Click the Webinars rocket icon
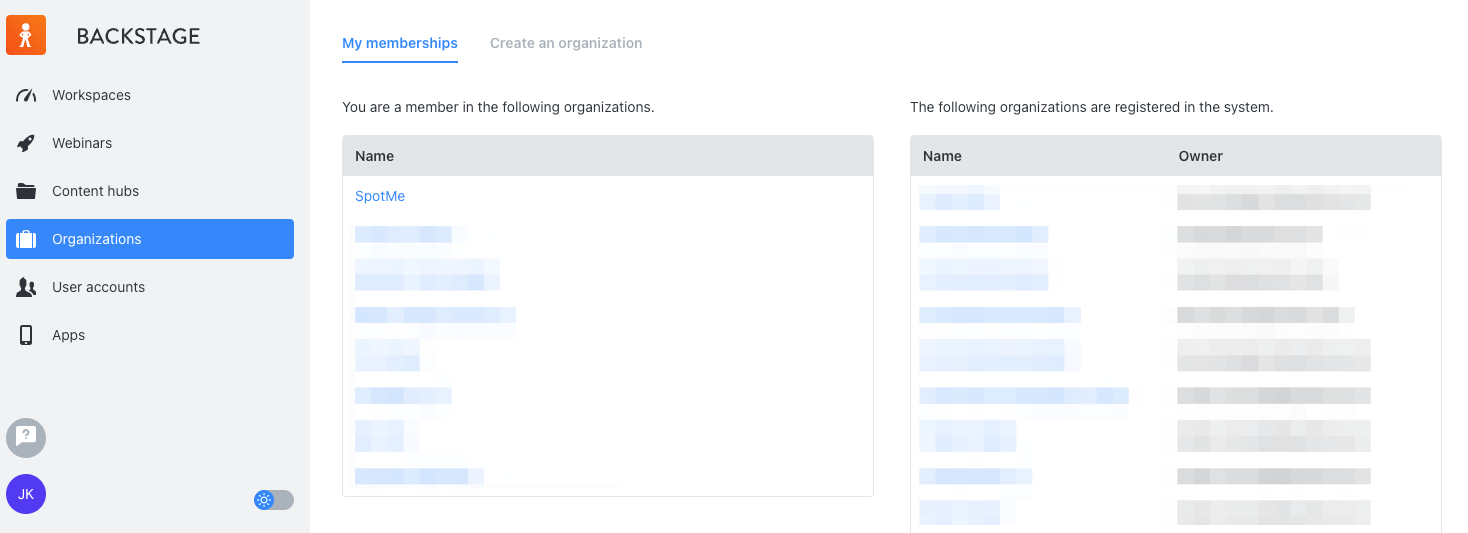Screen dimensions: 1468x533 point(26,143)
